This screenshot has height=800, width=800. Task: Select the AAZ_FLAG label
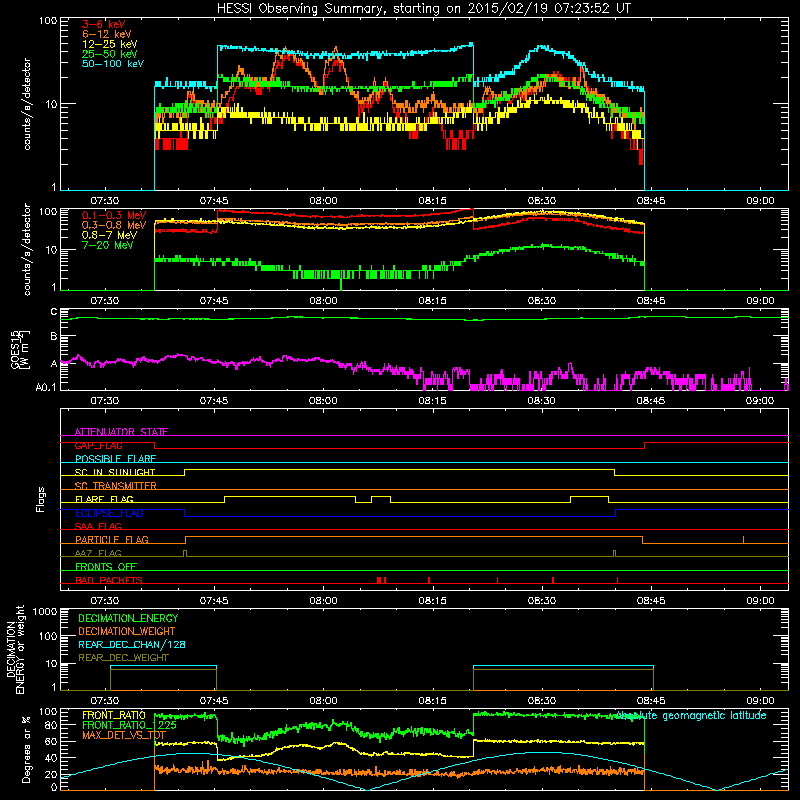98,553
